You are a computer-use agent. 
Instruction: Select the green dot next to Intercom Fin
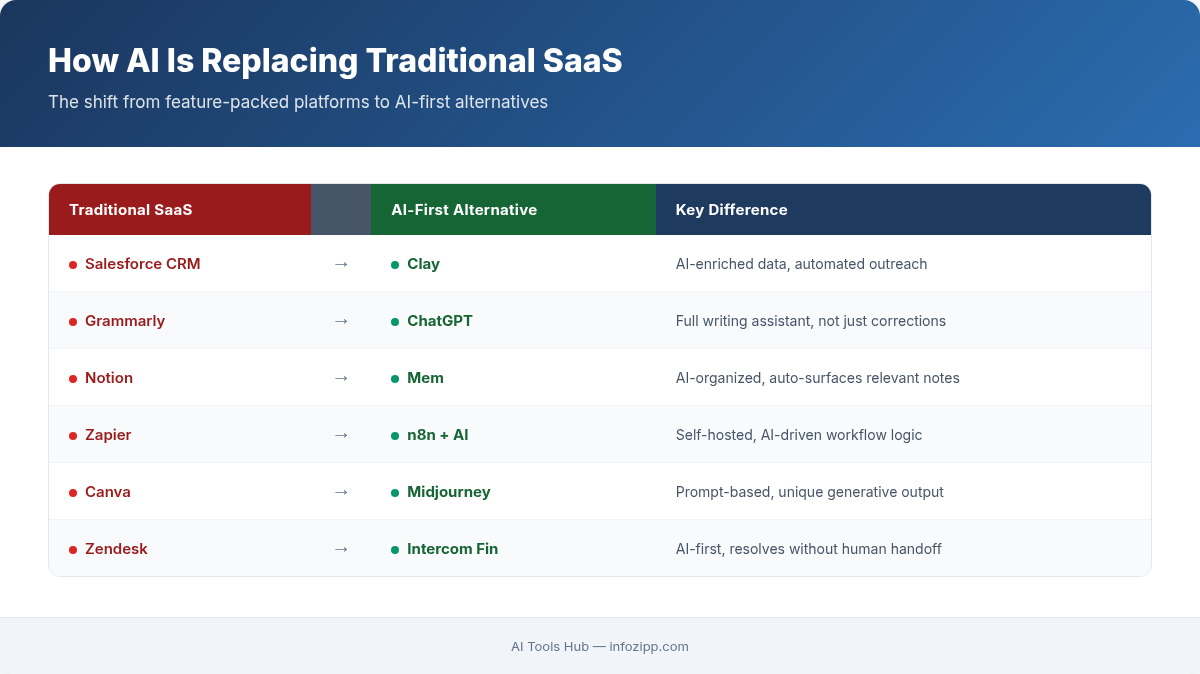pos(394,549)
